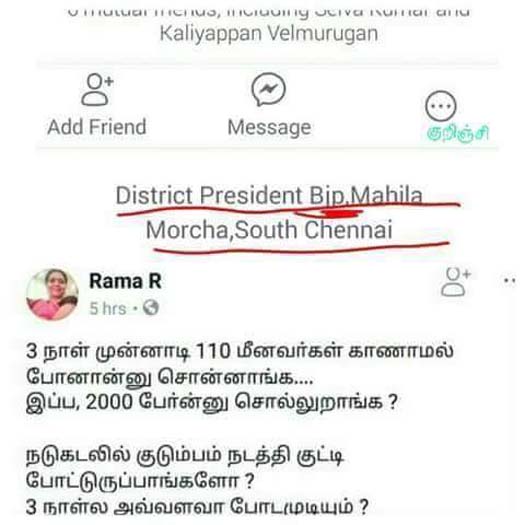Open the Rama R name link

125,281
